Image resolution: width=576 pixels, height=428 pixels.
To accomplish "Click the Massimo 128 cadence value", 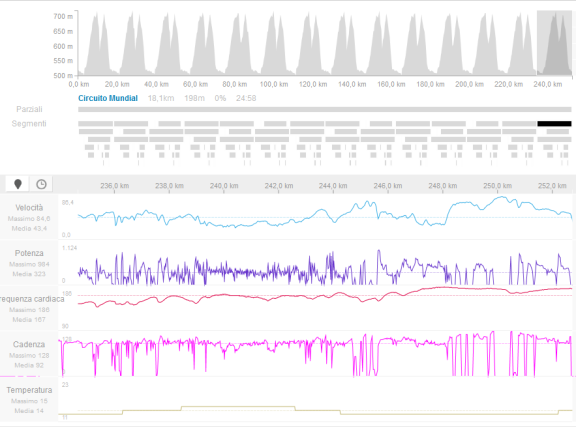I will pos(29,355).
